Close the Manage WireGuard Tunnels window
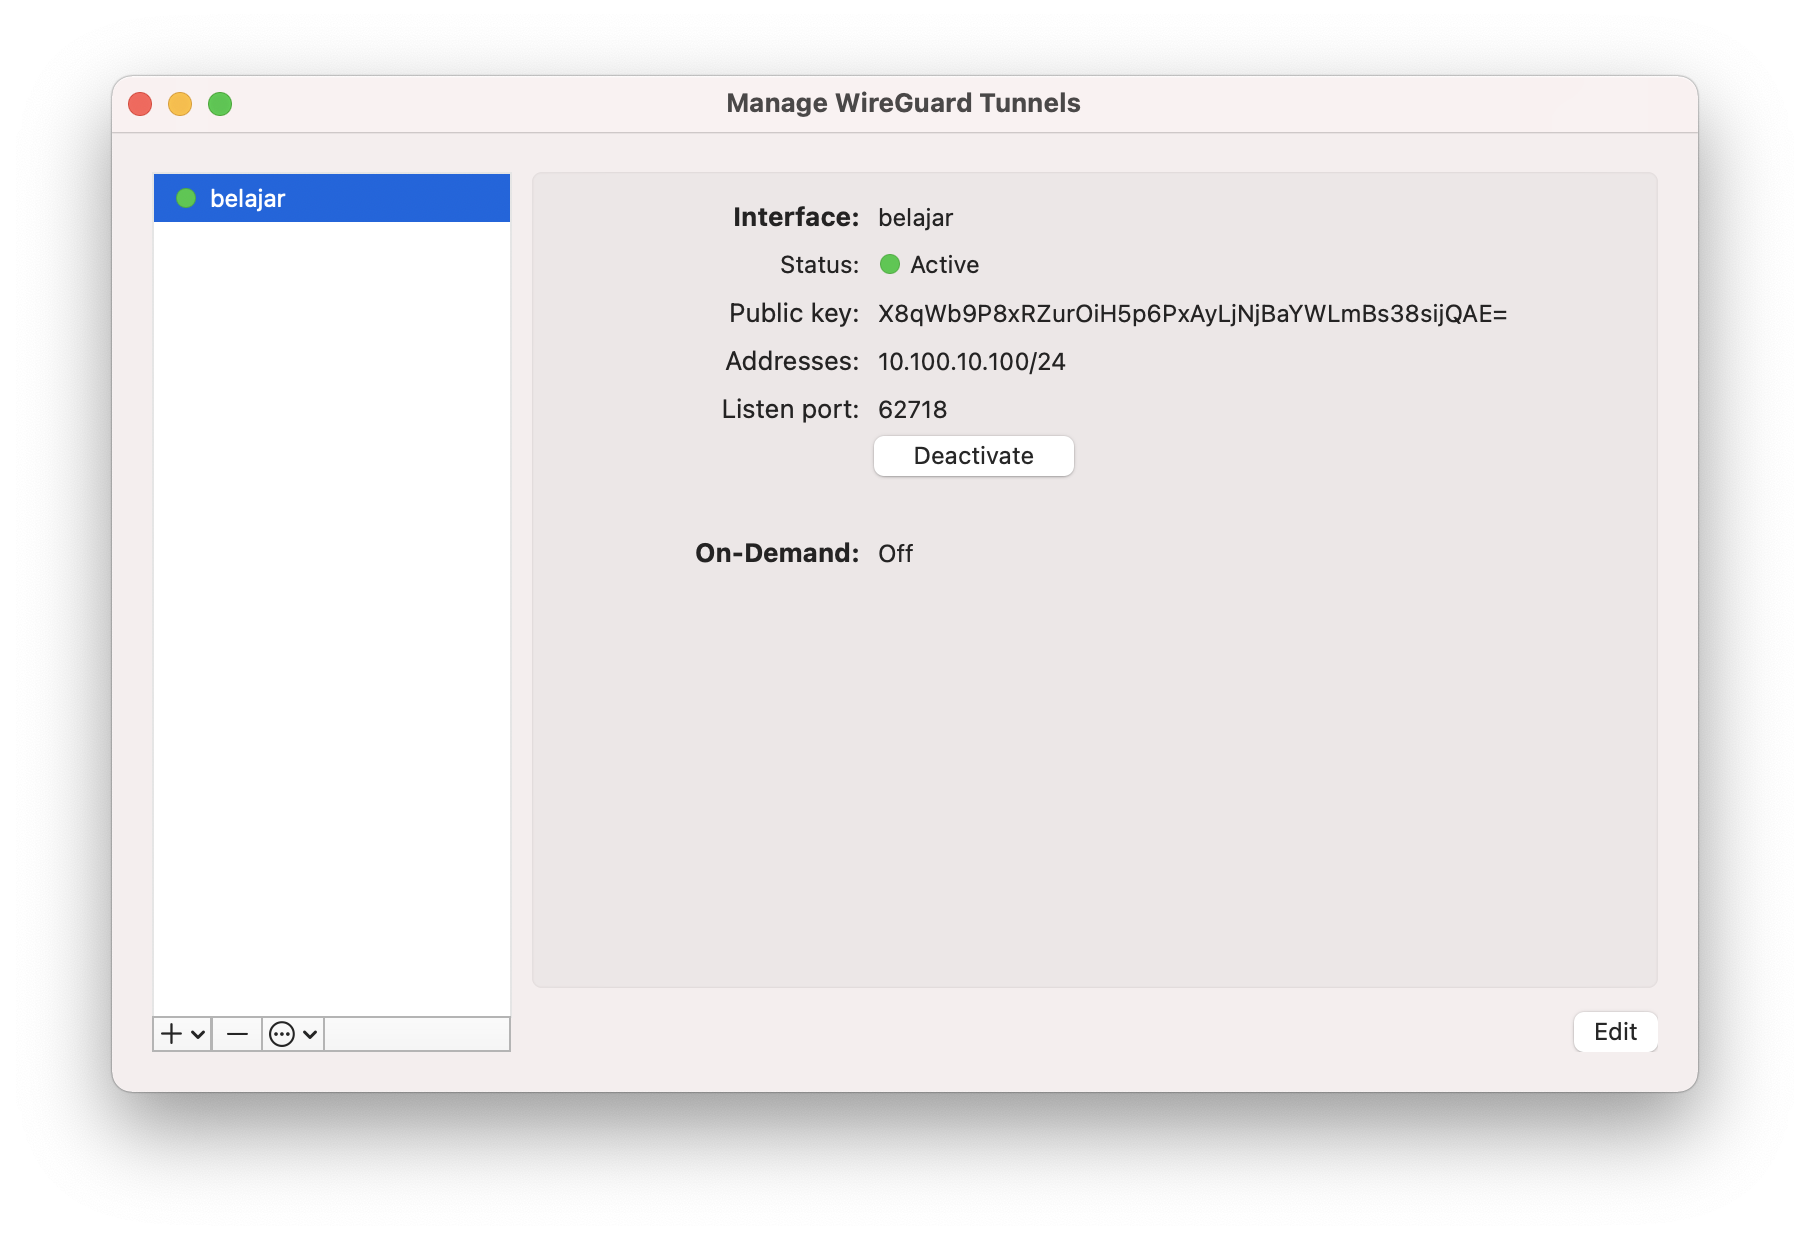The width and height of the screenshot is (1810, 1240). click(x=140, y=104)
